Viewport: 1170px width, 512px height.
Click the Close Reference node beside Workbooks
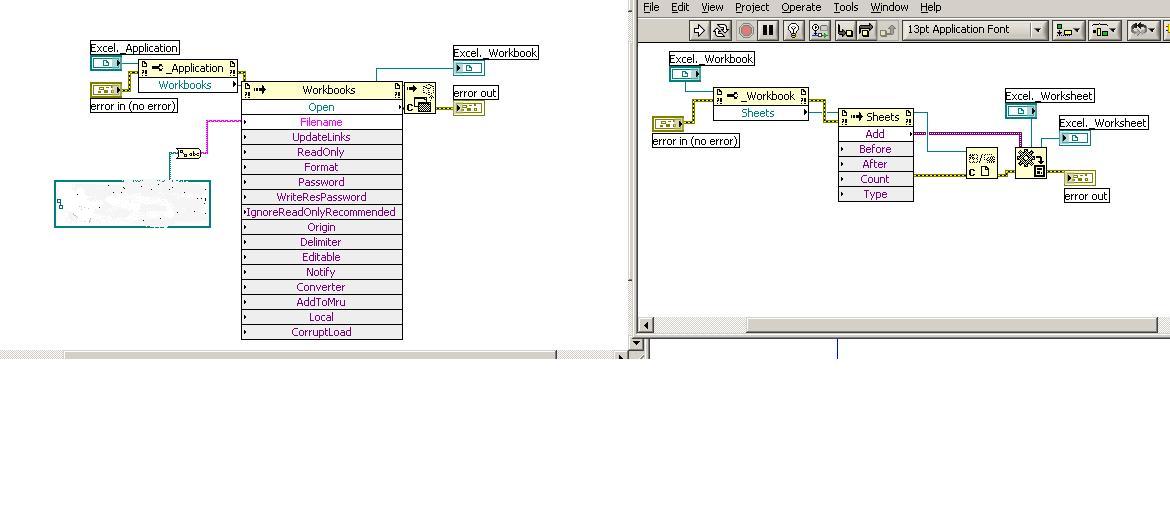[419, 99]
